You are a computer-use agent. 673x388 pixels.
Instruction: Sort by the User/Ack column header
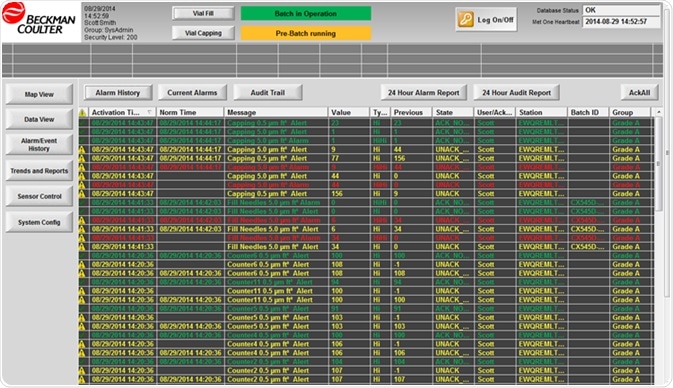(x=494, y=112)
